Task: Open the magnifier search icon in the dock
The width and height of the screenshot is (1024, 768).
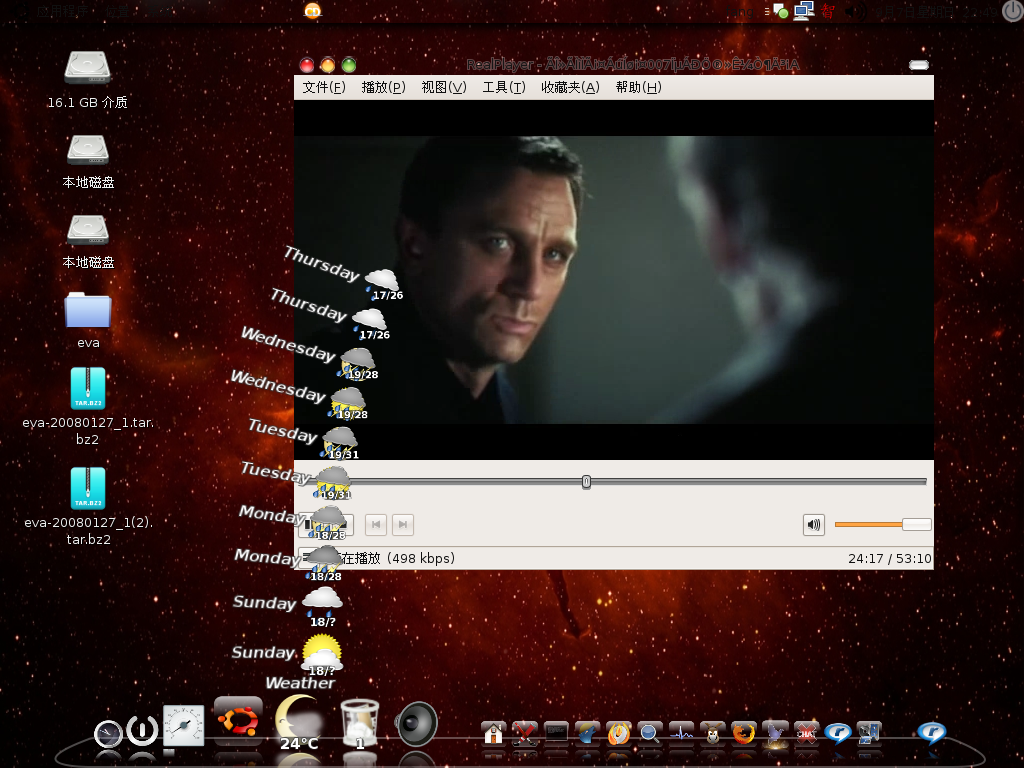Action: point(650,733)
